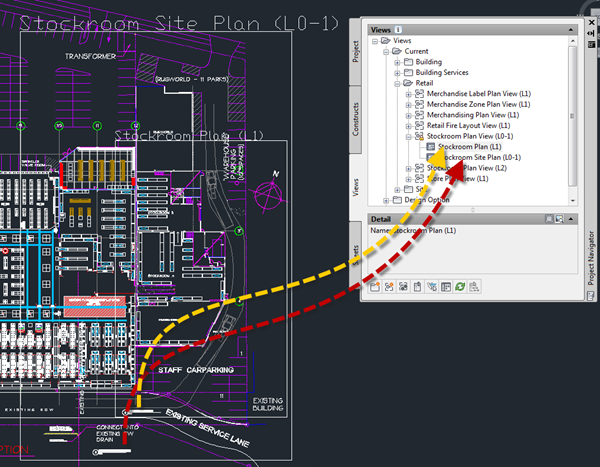
Task: Select Merchandise Label Plan View (L1)
Action: click(472, 94)
